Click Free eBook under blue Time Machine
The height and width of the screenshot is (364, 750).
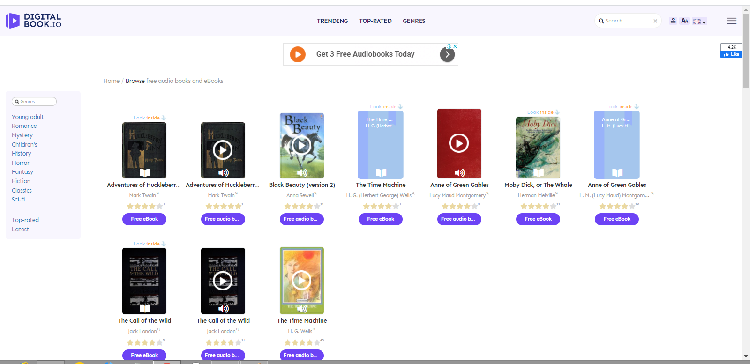(381, 219)
